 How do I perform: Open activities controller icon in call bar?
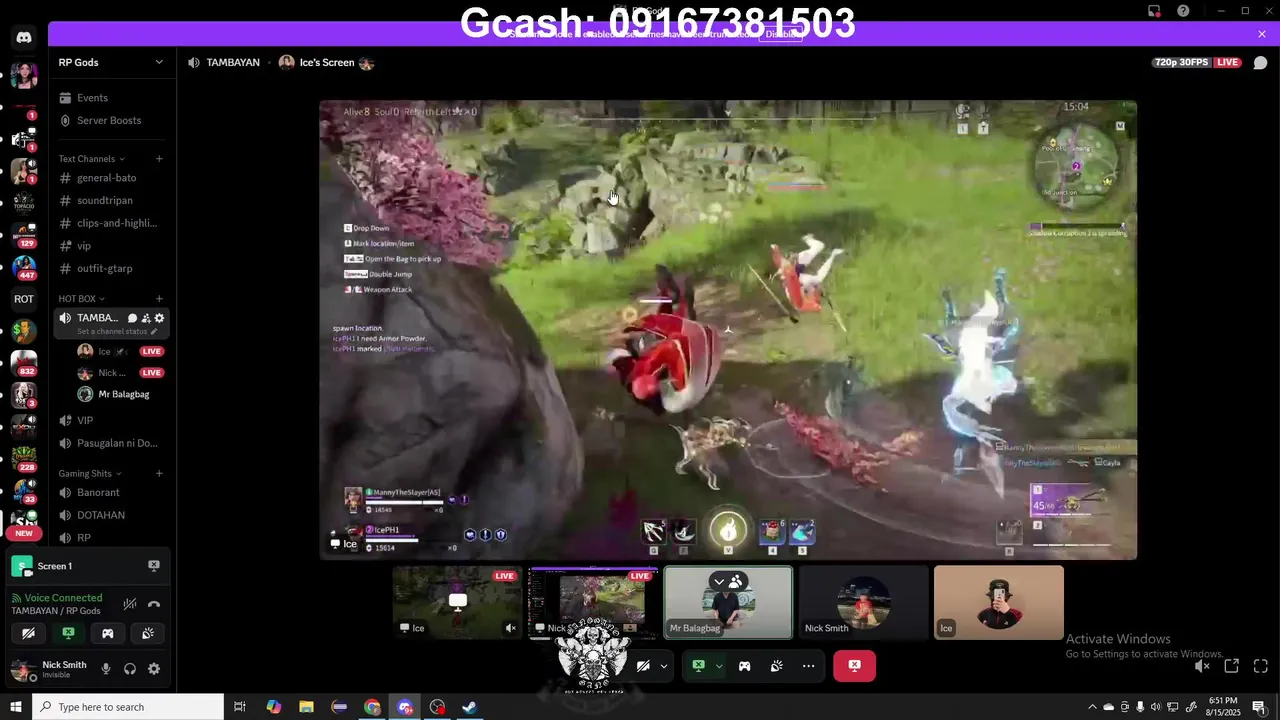[745, 666]
